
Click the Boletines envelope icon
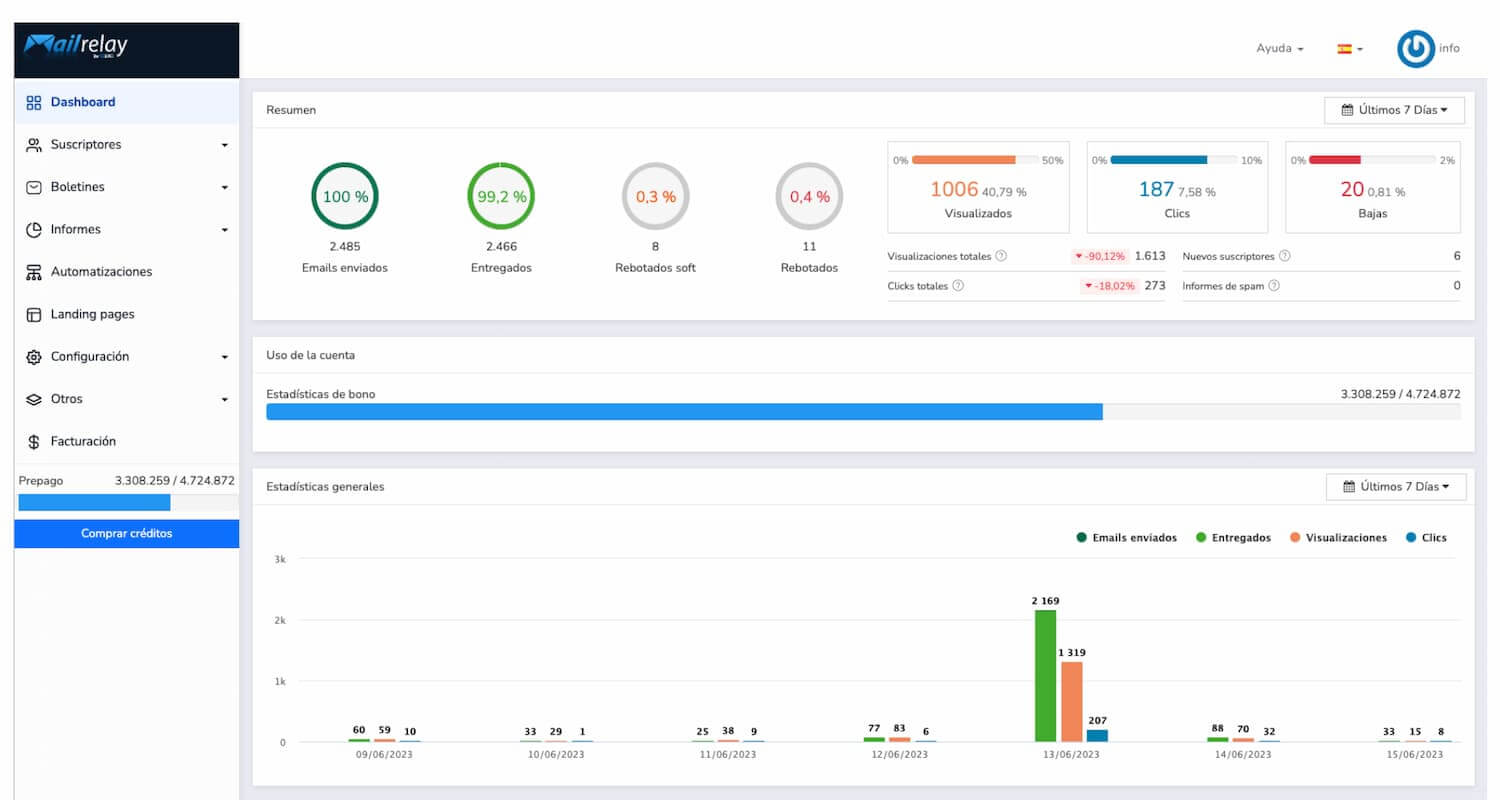click(33, 187)
